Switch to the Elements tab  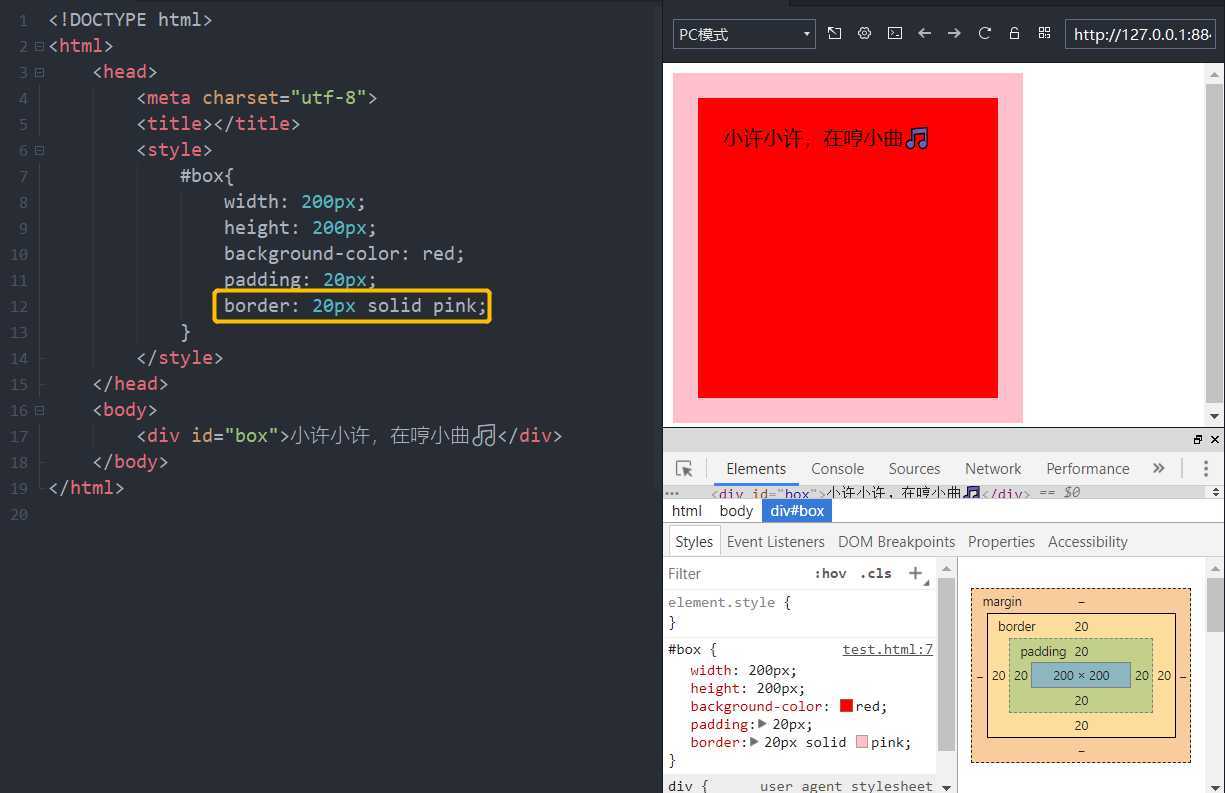point(756,468)
